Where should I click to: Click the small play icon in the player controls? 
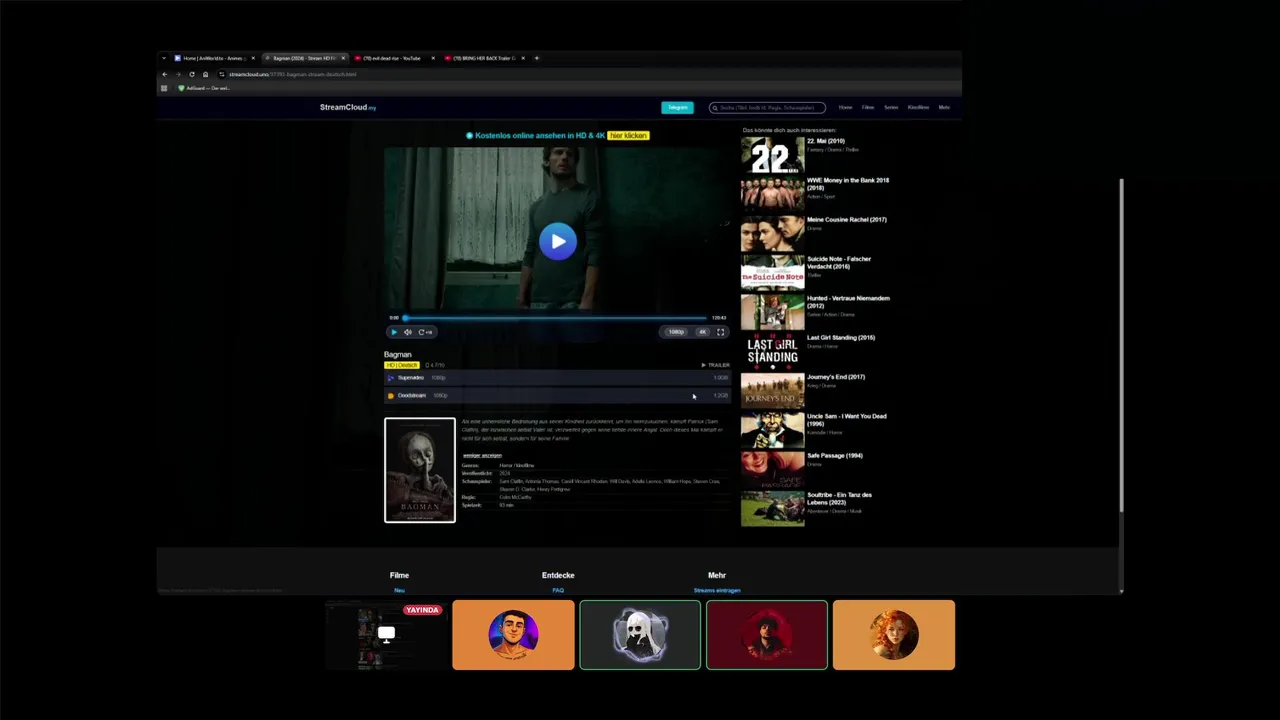[x=394, y=332]
